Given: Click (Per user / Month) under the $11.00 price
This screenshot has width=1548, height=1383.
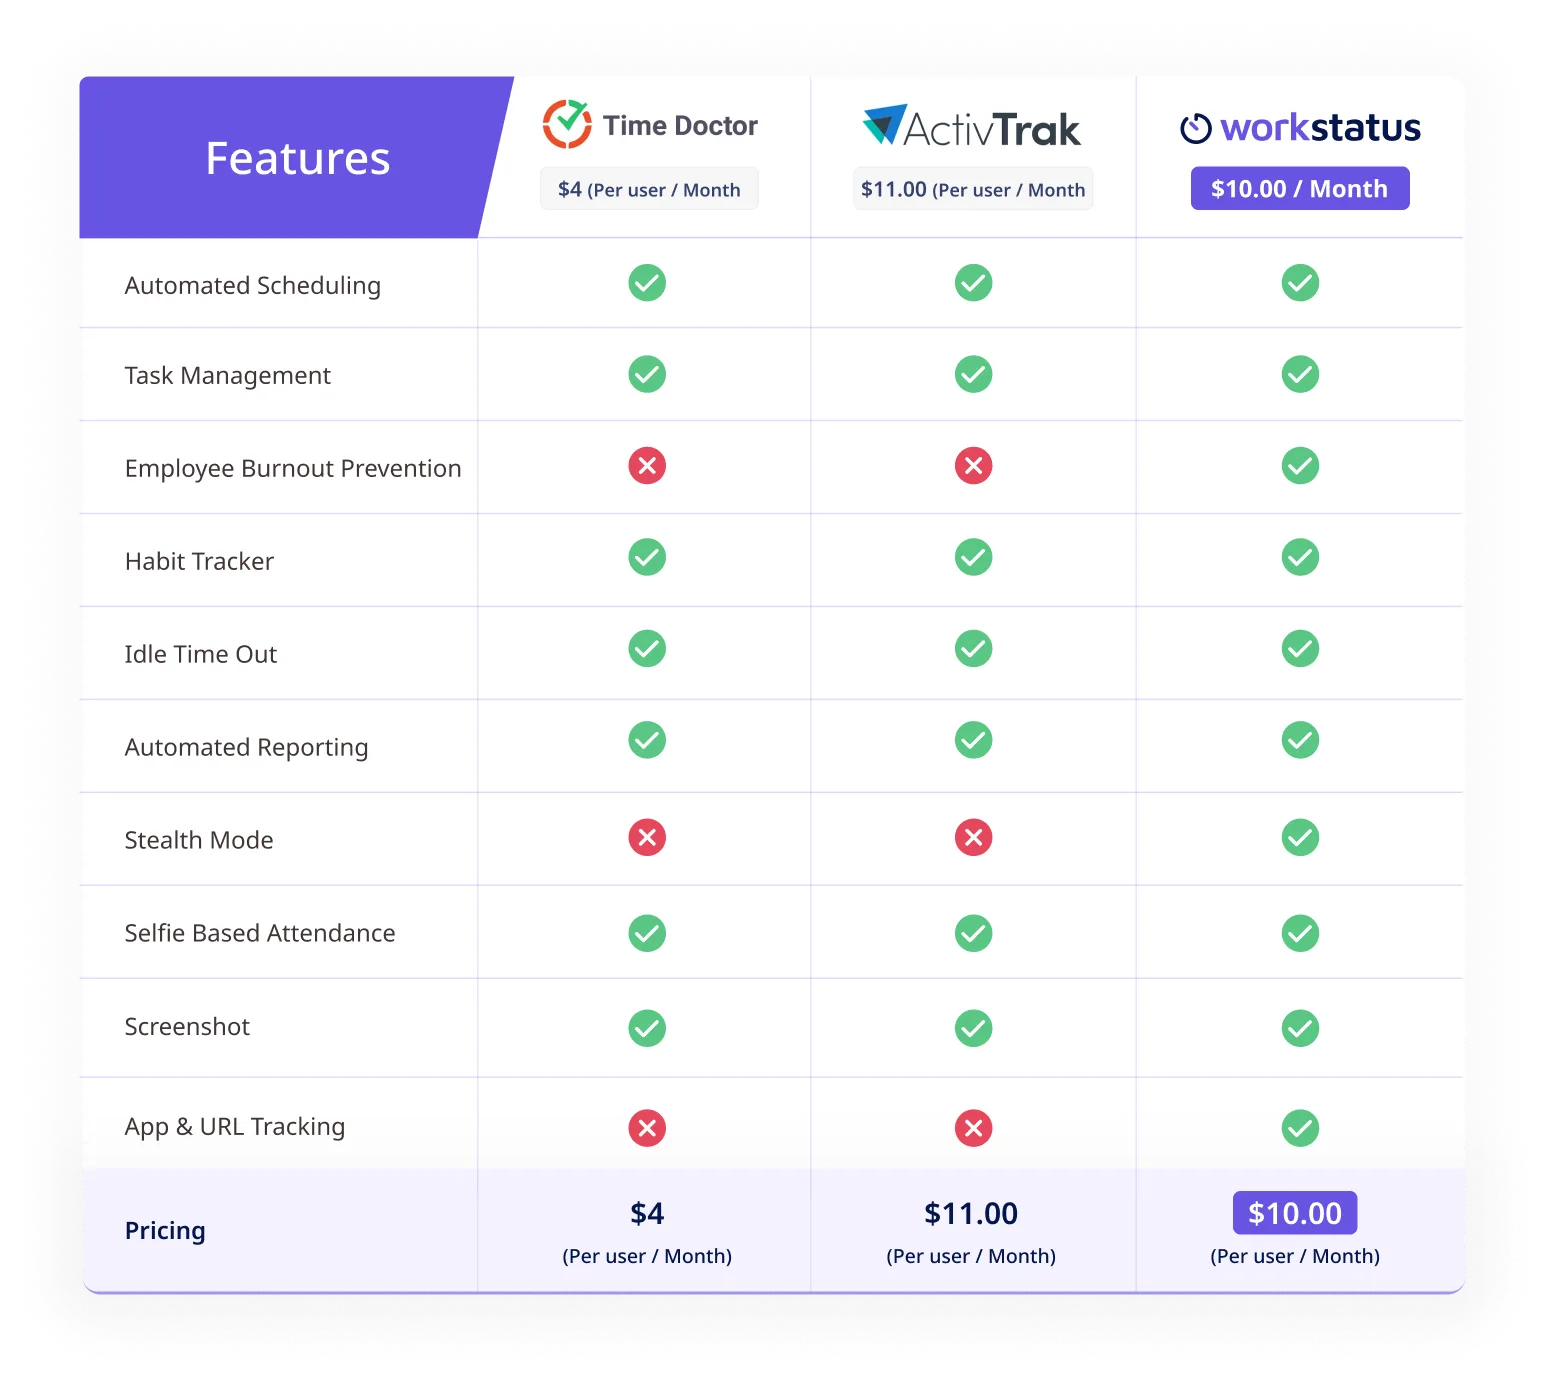Looking at the screenshot, I should [x=971, y=1256].
